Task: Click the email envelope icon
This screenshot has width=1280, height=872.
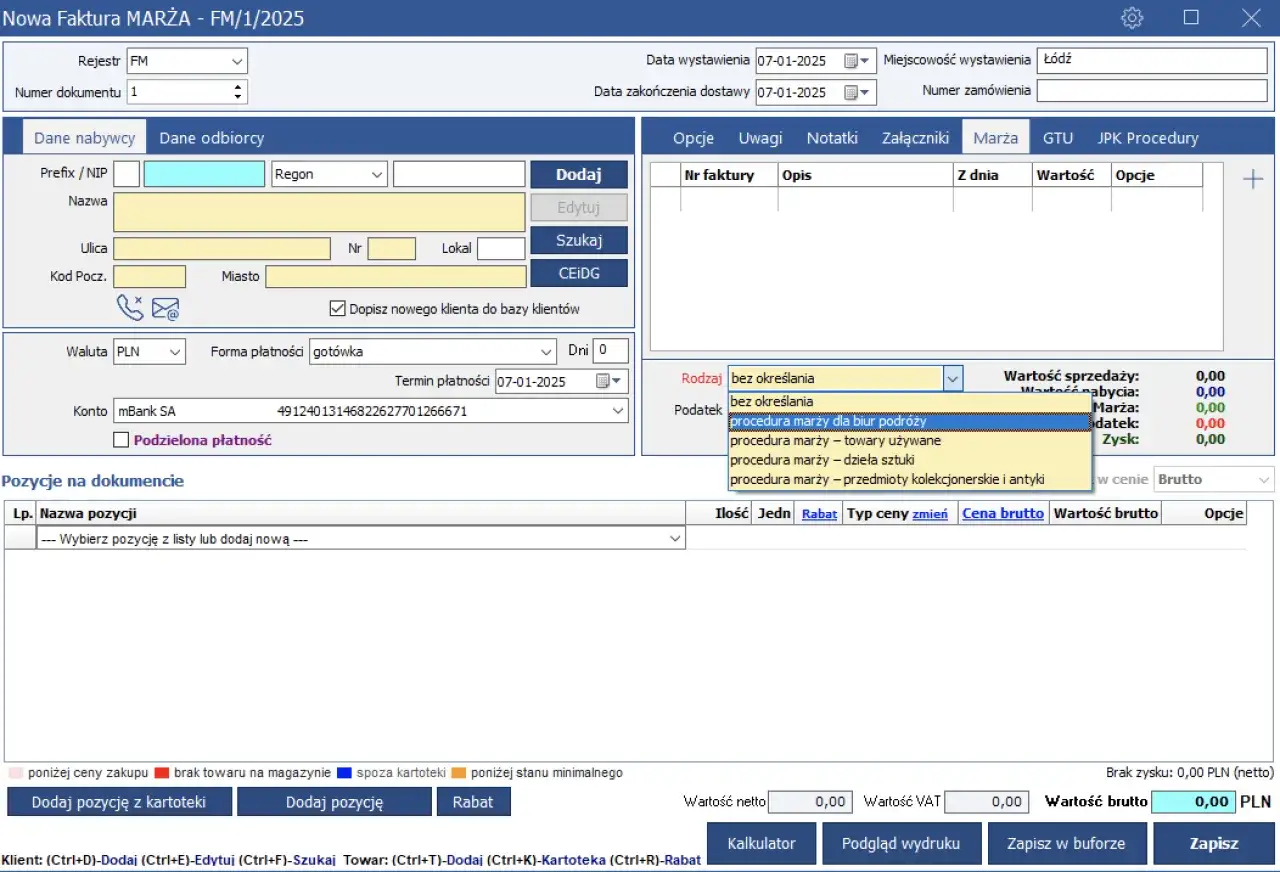Action: [x=165, y=309]
